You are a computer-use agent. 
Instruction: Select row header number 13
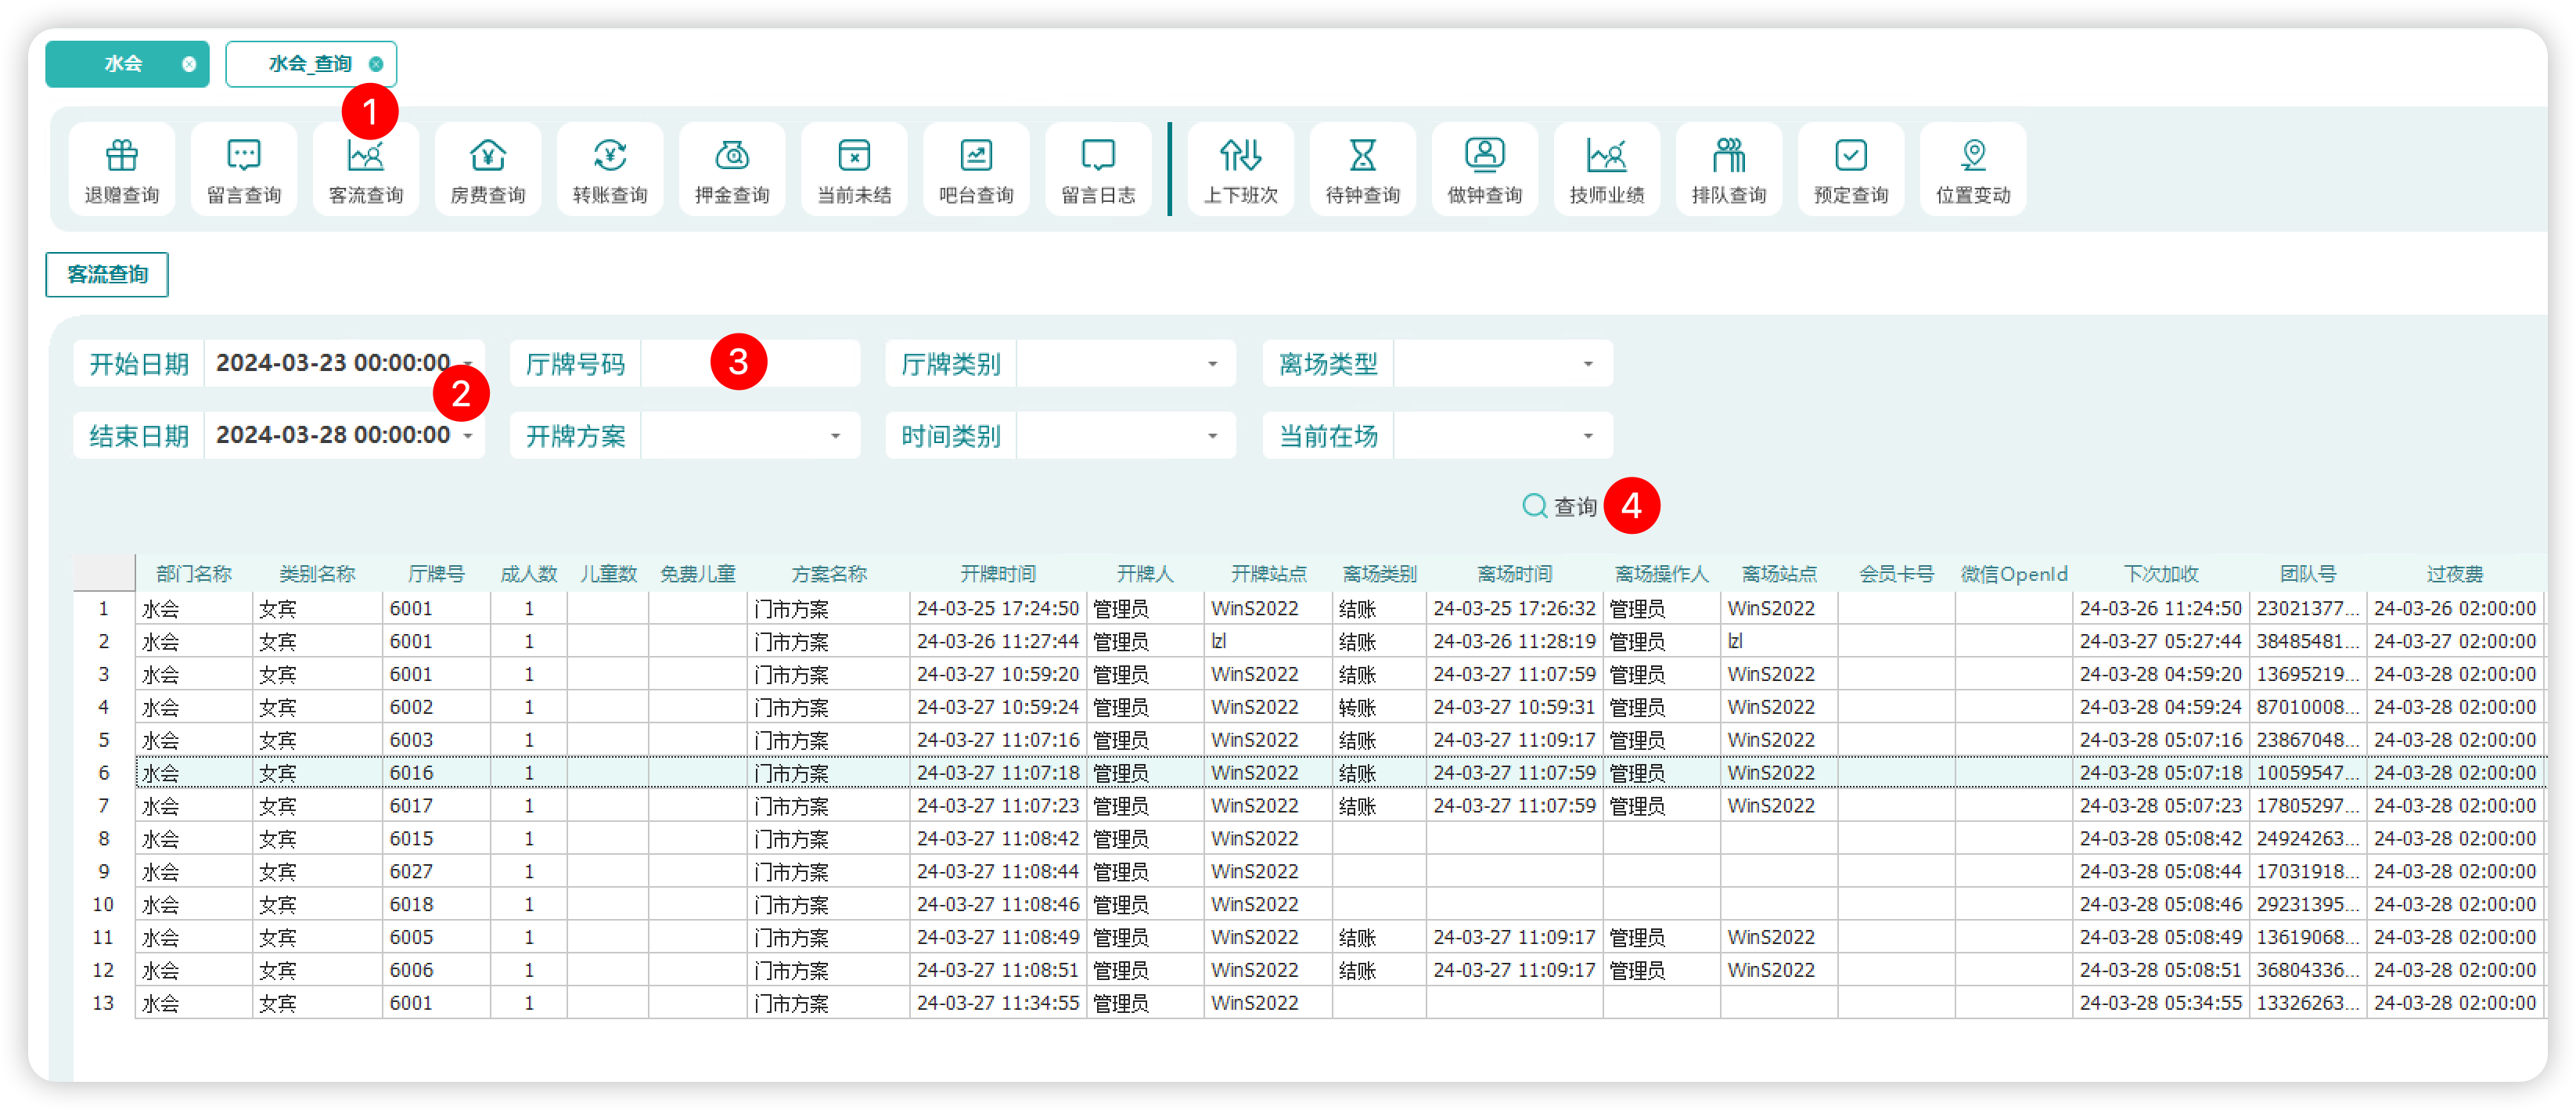click(104, 1003)
